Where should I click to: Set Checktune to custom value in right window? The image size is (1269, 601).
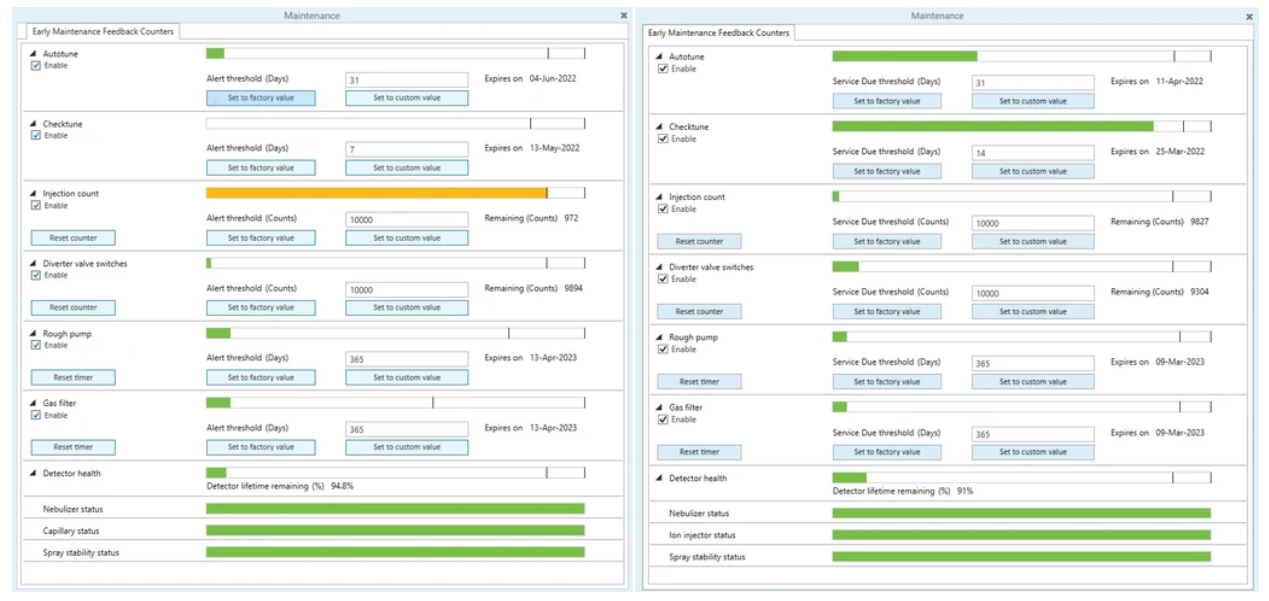(x=1033, y=171)
